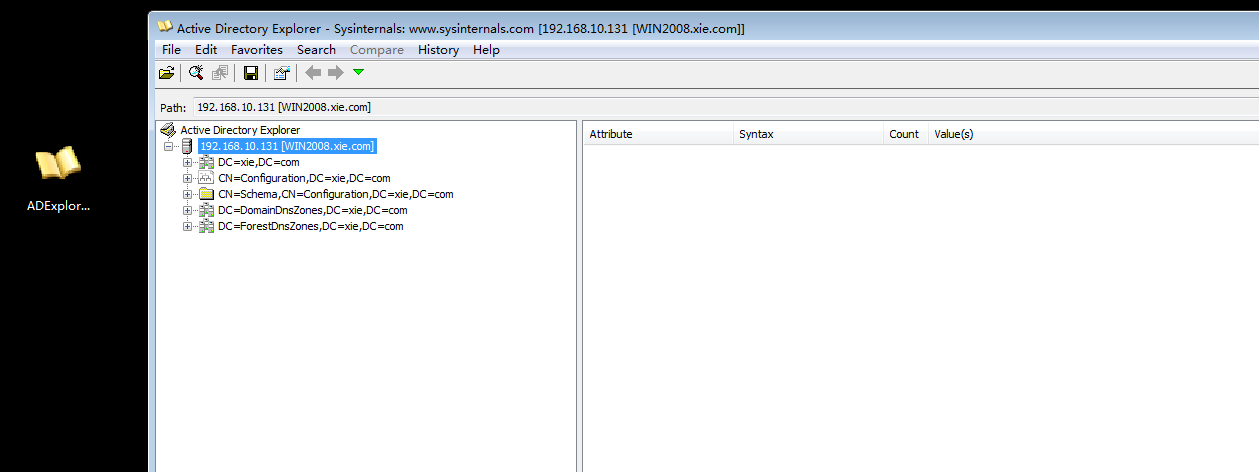Click the window title bar text
Viewport: 1259px width, 472px height.
[460, 28]
